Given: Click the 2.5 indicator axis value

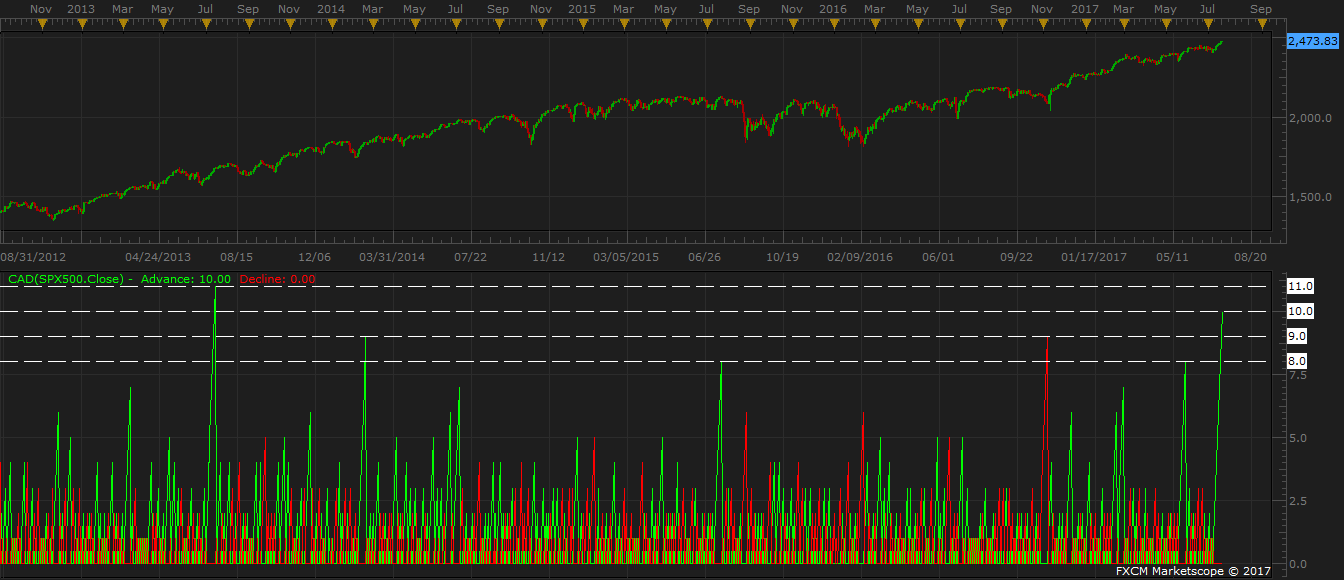Looking at the screenshot, I should [x=1298, y=501].
